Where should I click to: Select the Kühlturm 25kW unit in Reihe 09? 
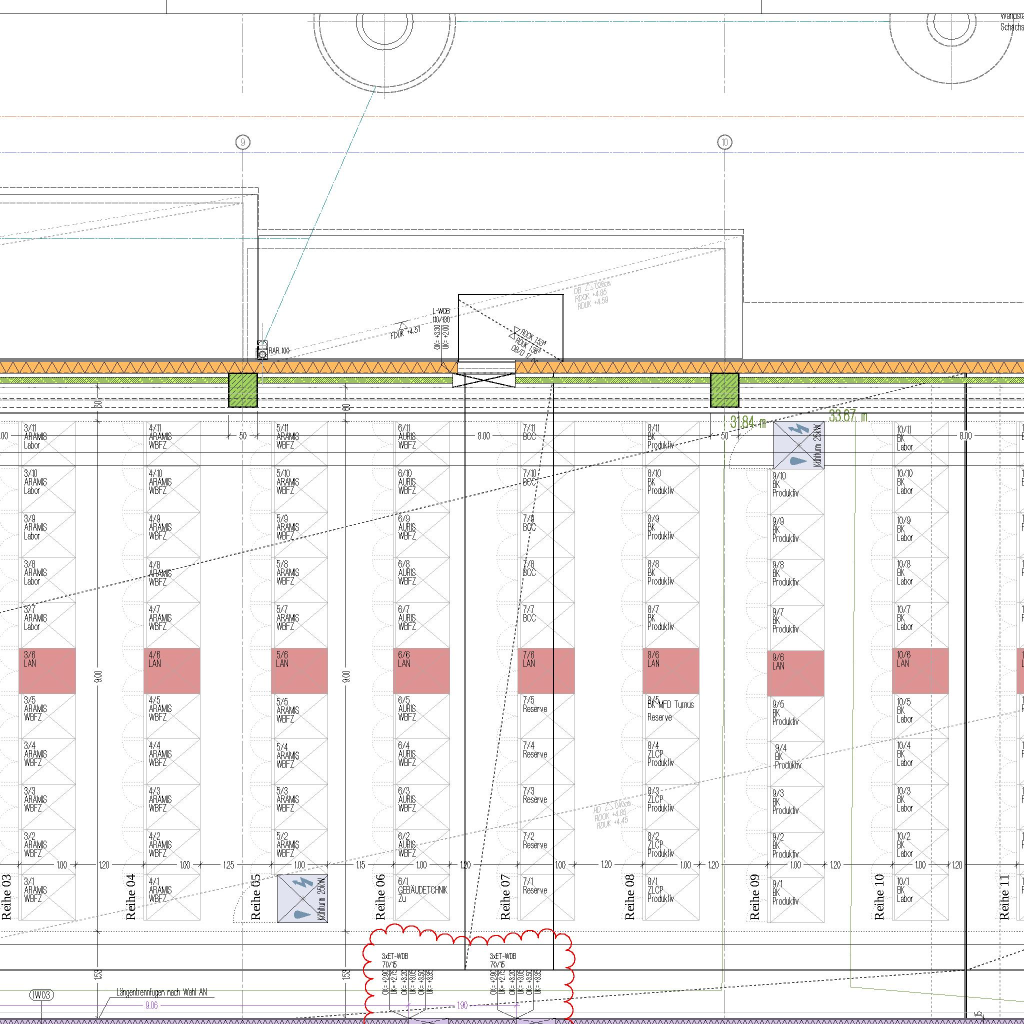point(797,445)
